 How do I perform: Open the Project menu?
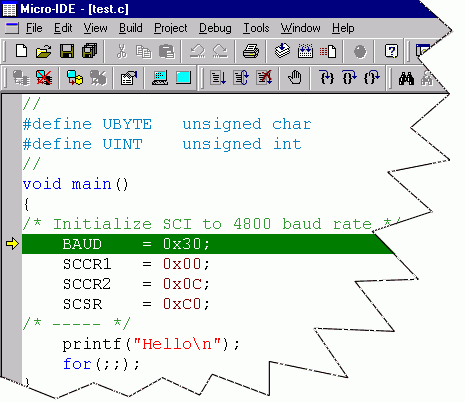click(x=171, y=28)
